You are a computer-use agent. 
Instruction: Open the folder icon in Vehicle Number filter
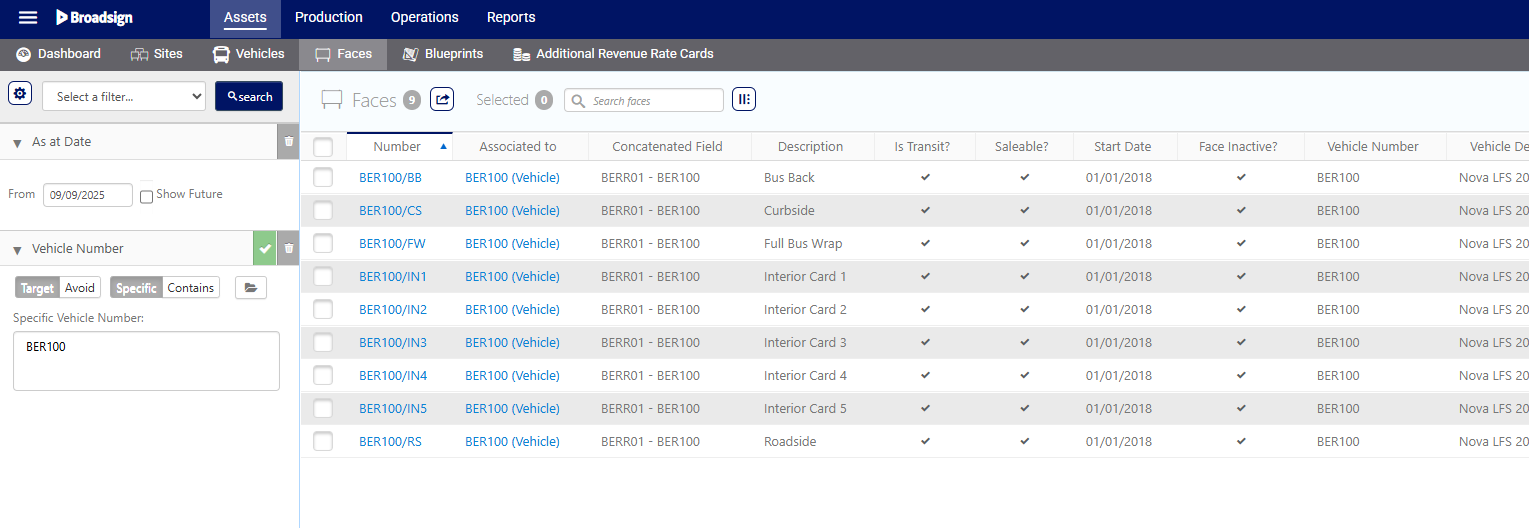[x=250, y=288]
